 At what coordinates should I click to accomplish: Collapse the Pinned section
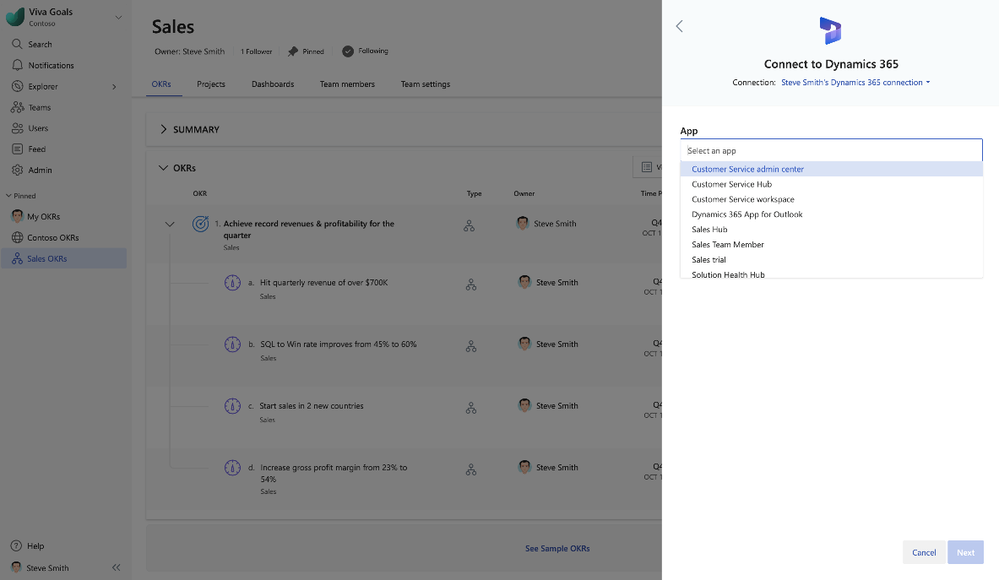9,196
